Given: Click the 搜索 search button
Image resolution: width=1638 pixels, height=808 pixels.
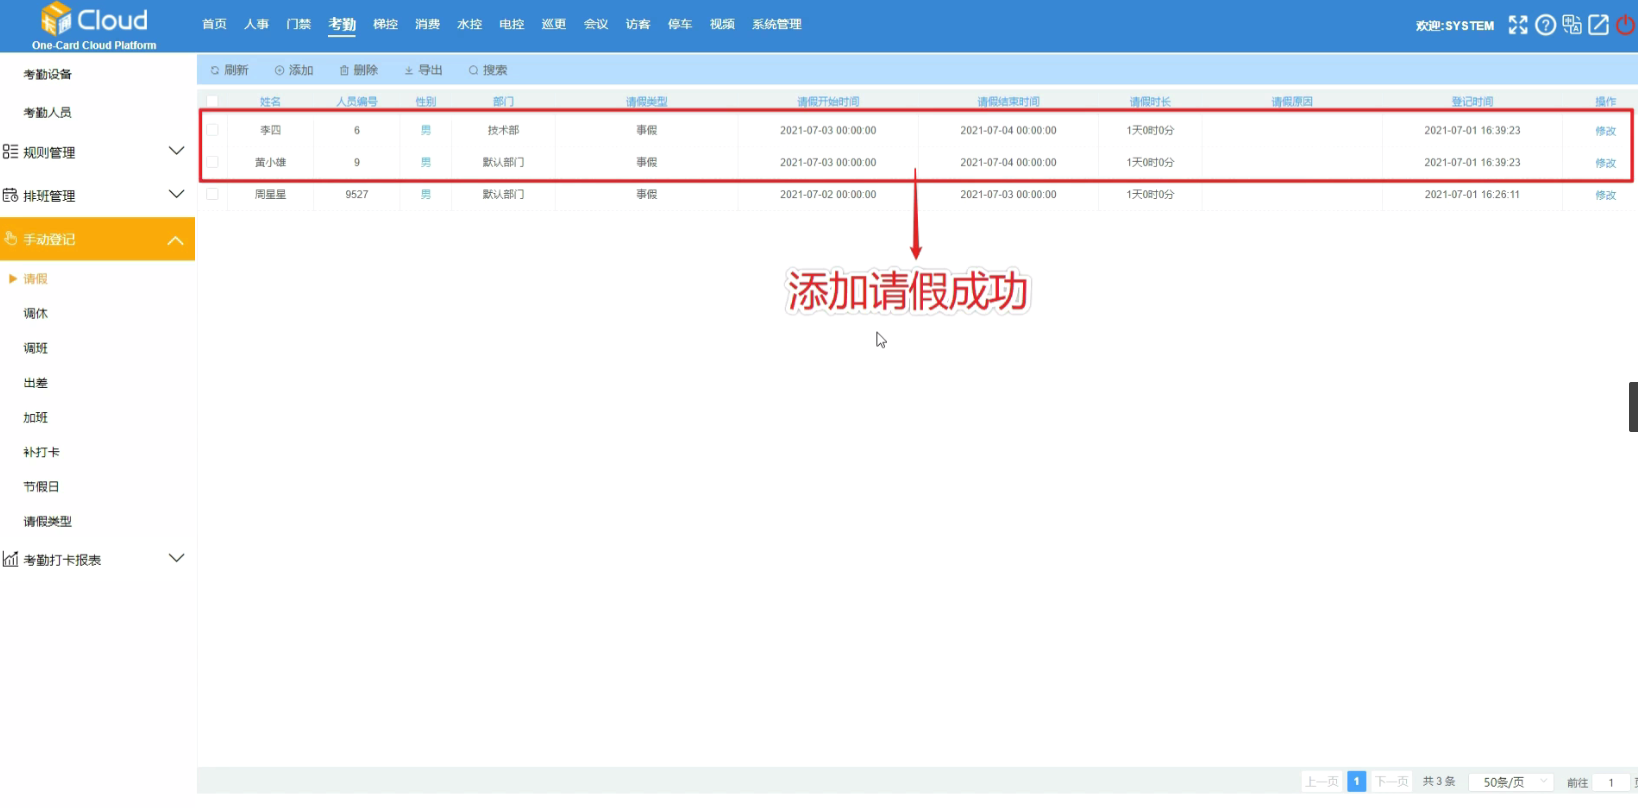Looking at the screenshot, I should point(488,70).
